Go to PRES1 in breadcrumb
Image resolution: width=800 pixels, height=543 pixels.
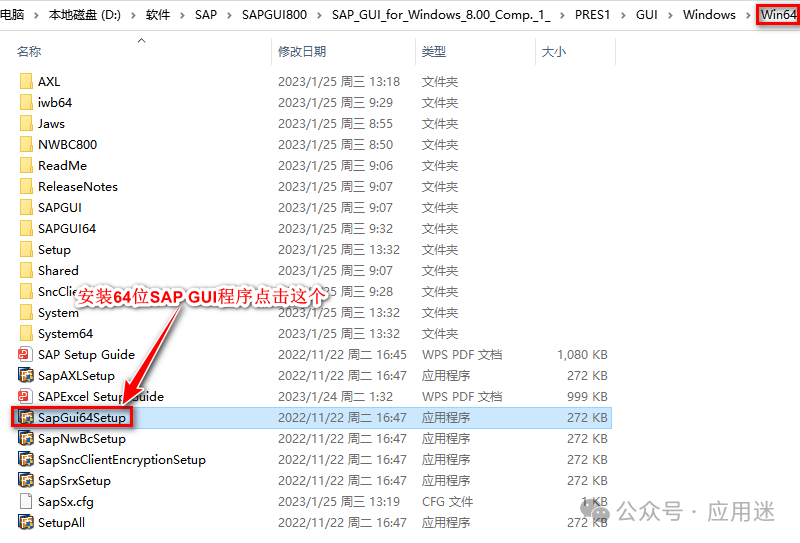tap(592, 15)
